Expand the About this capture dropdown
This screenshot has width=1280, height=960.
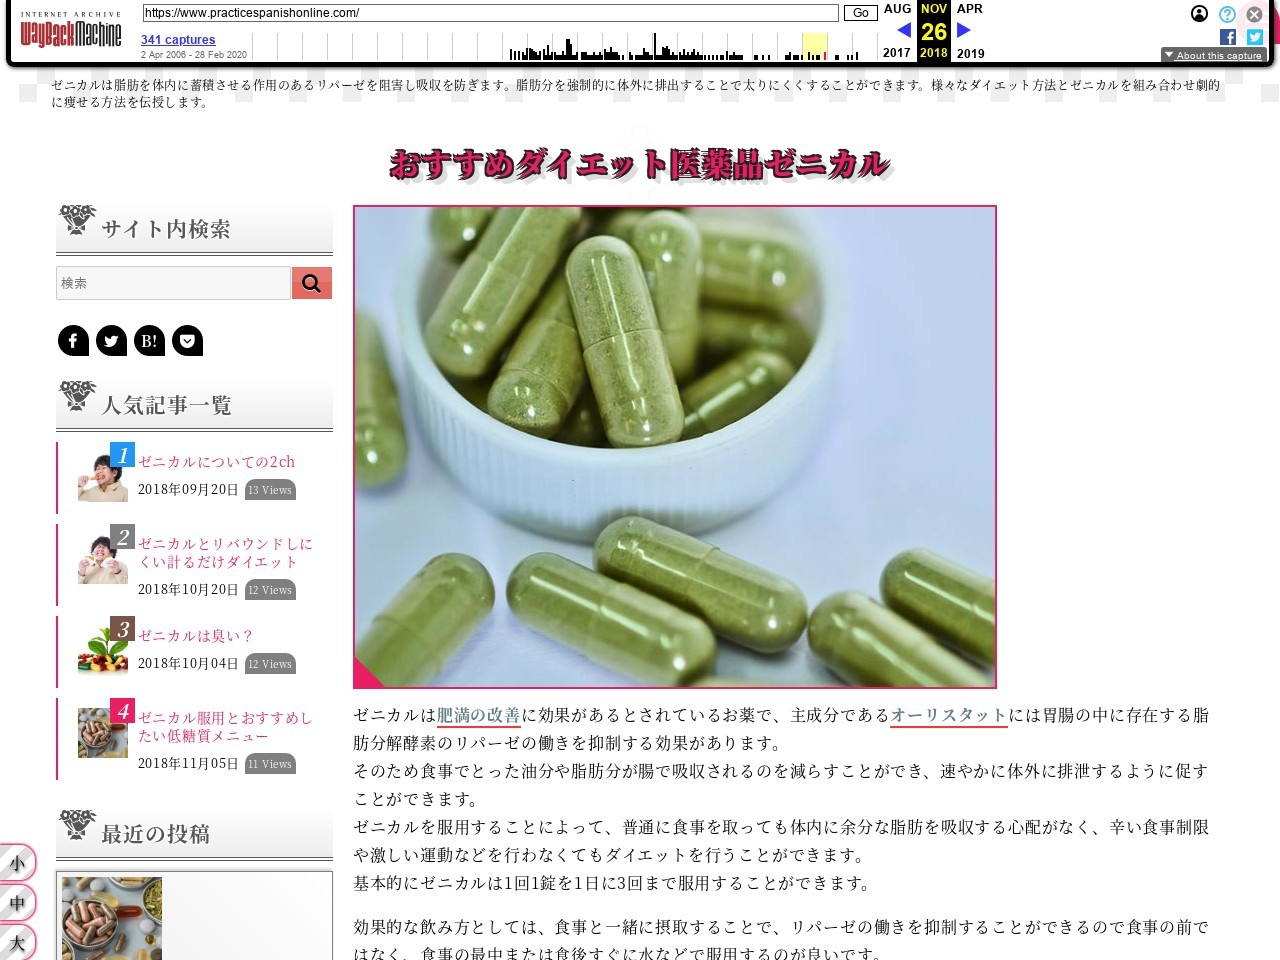tap(1214, 55)
